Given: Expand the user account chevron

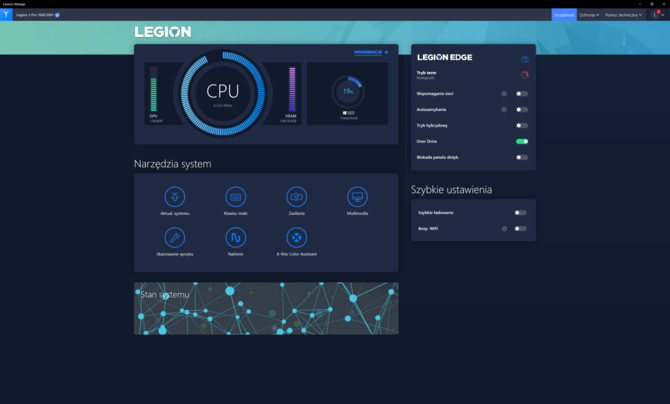Looking at the screenshot, I should tap(663, 15).
